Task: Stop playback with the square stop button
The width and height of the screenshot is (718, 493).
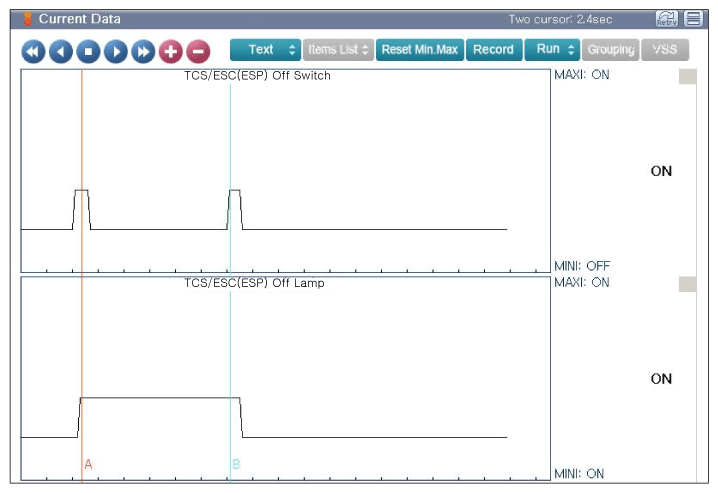Action: pos(88,51)
